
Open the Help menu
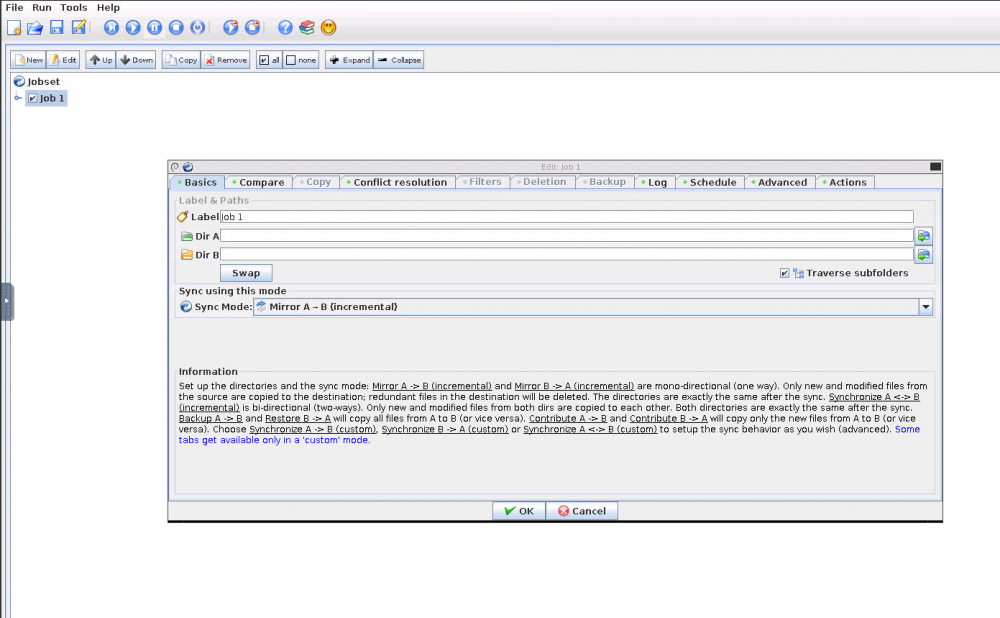point(108,8)
